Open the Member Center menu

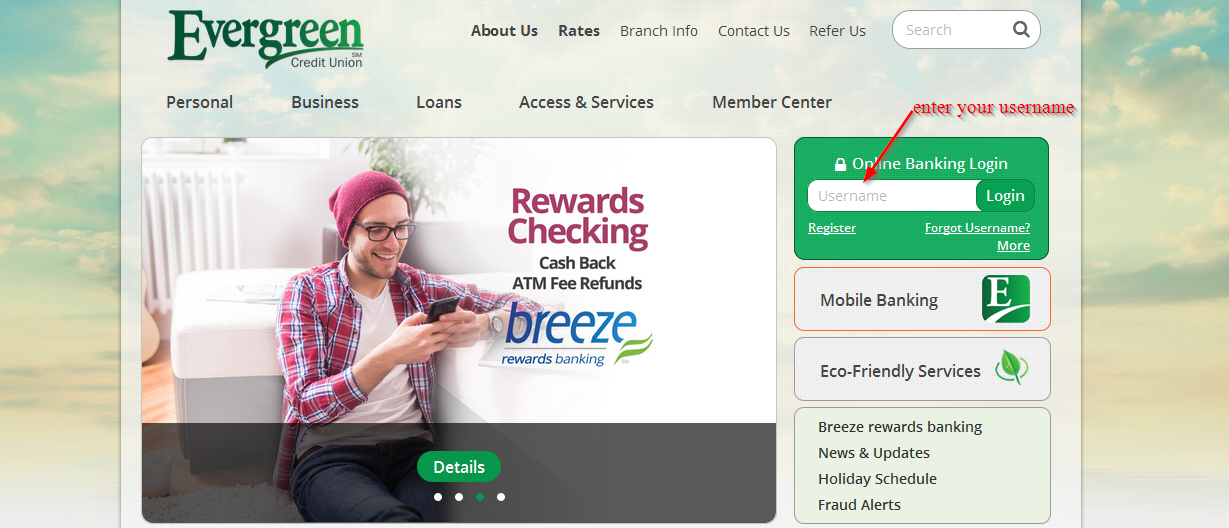coord(772,102)
